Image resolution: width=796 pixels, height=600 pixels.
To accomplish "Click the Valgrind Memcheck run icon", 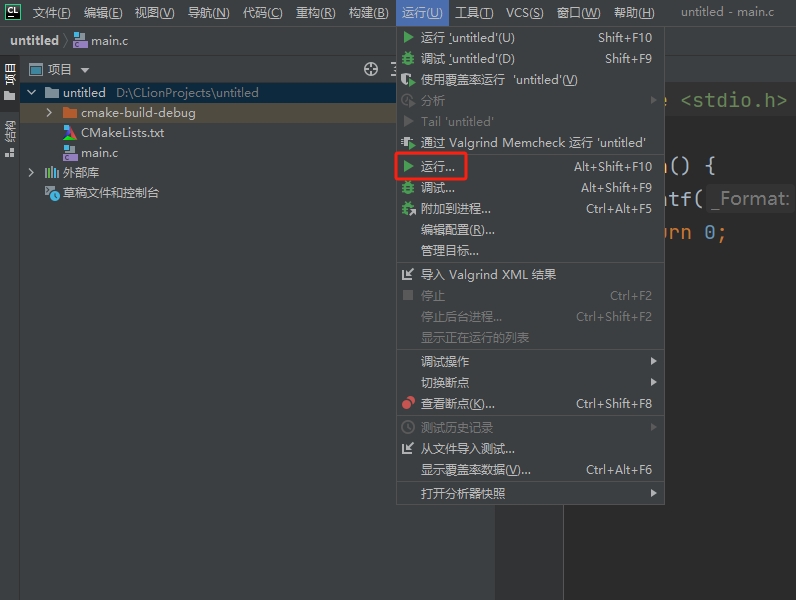I will (408, 143).
